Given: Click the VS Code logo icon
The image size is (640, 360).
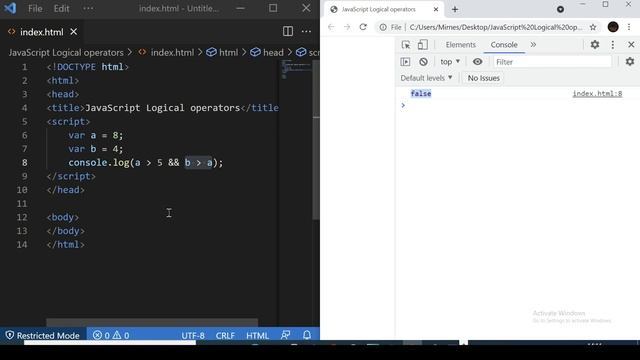Looking at the screenshot, I should [10, 8].
